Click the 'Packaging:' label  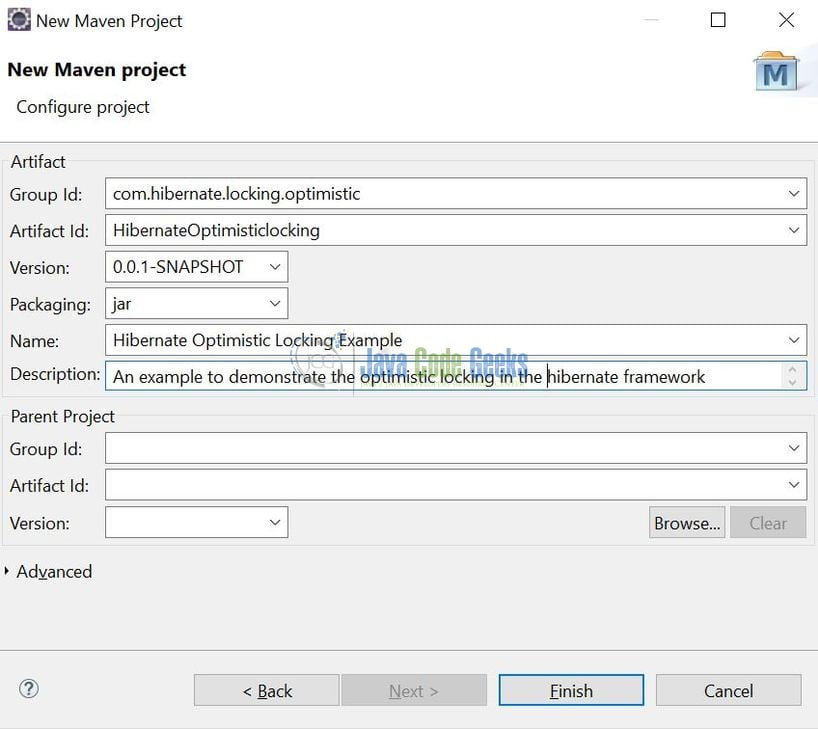coord(50,305)
